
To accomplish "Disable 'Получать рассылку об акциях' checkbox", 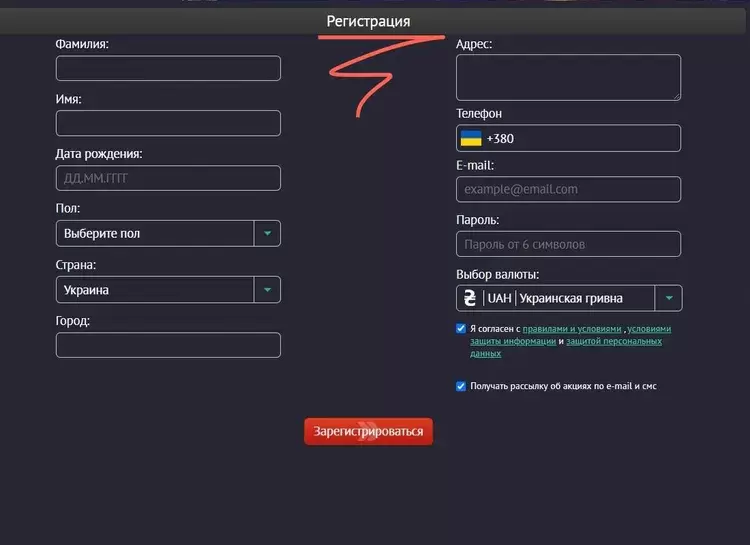I will coord(461,386).
